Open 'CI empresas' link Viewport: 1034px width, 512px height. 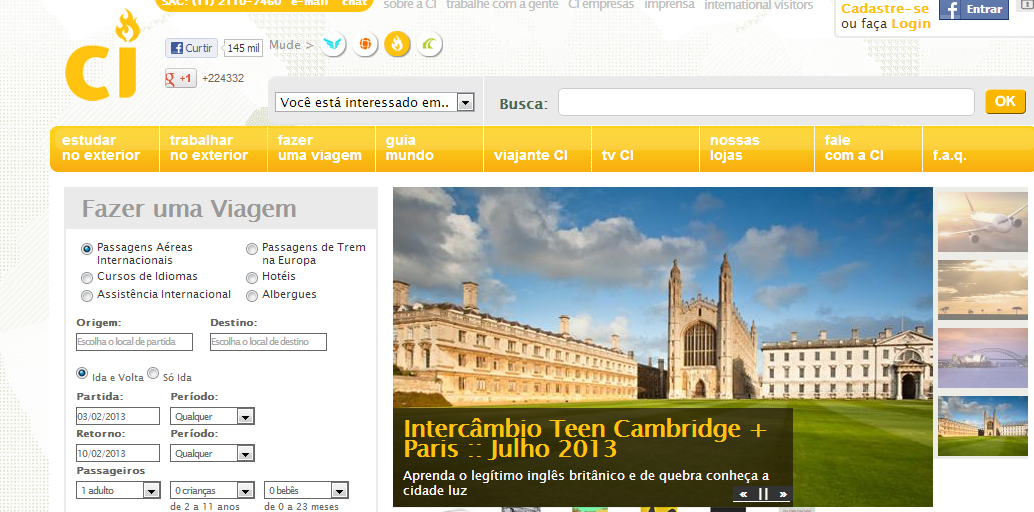(x=601, y=5)
